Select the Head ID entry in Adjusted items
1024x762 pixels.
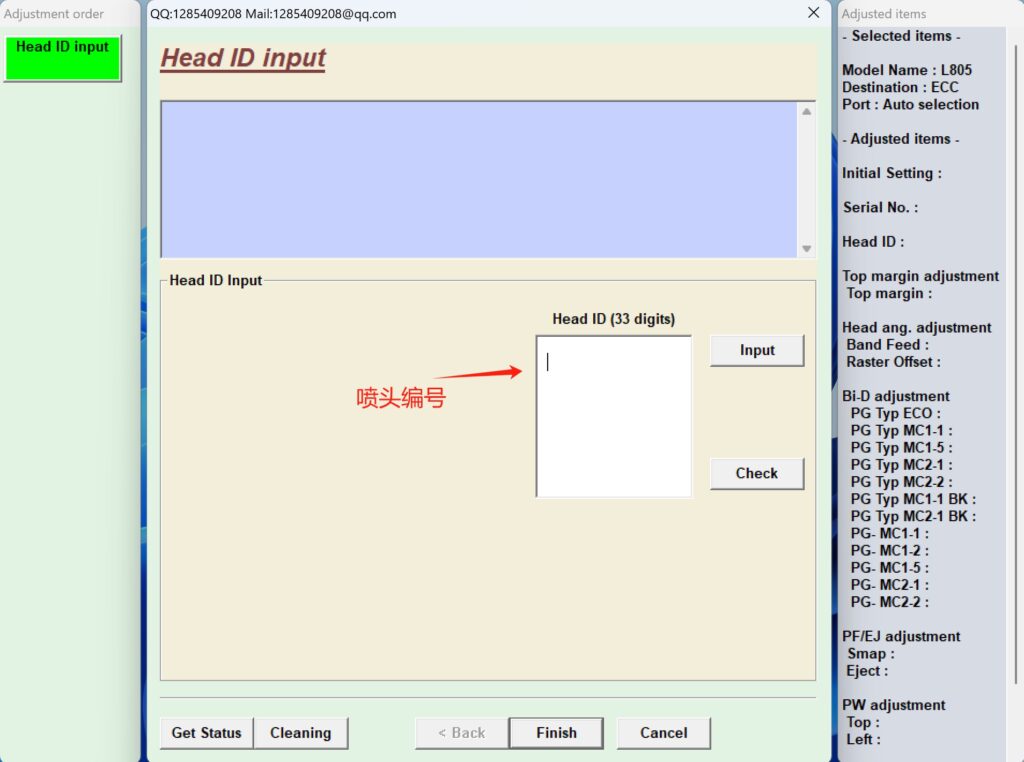(872, 242)
